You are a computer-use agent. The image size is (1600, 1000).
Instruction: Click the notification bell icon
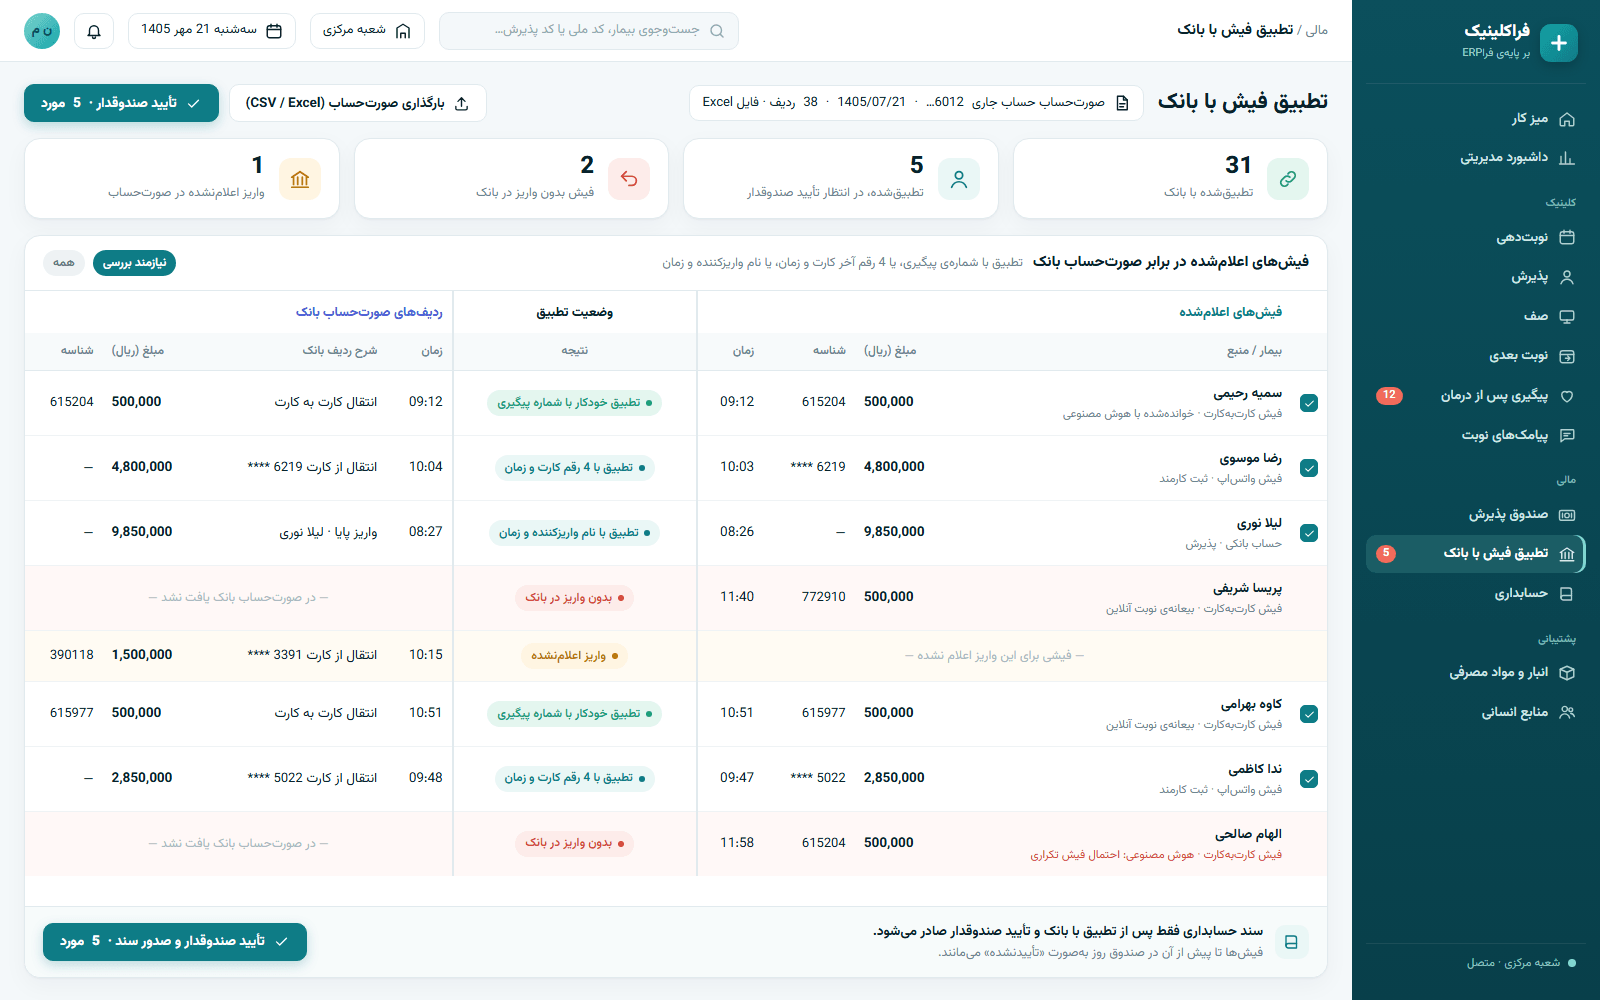point(94,31)
